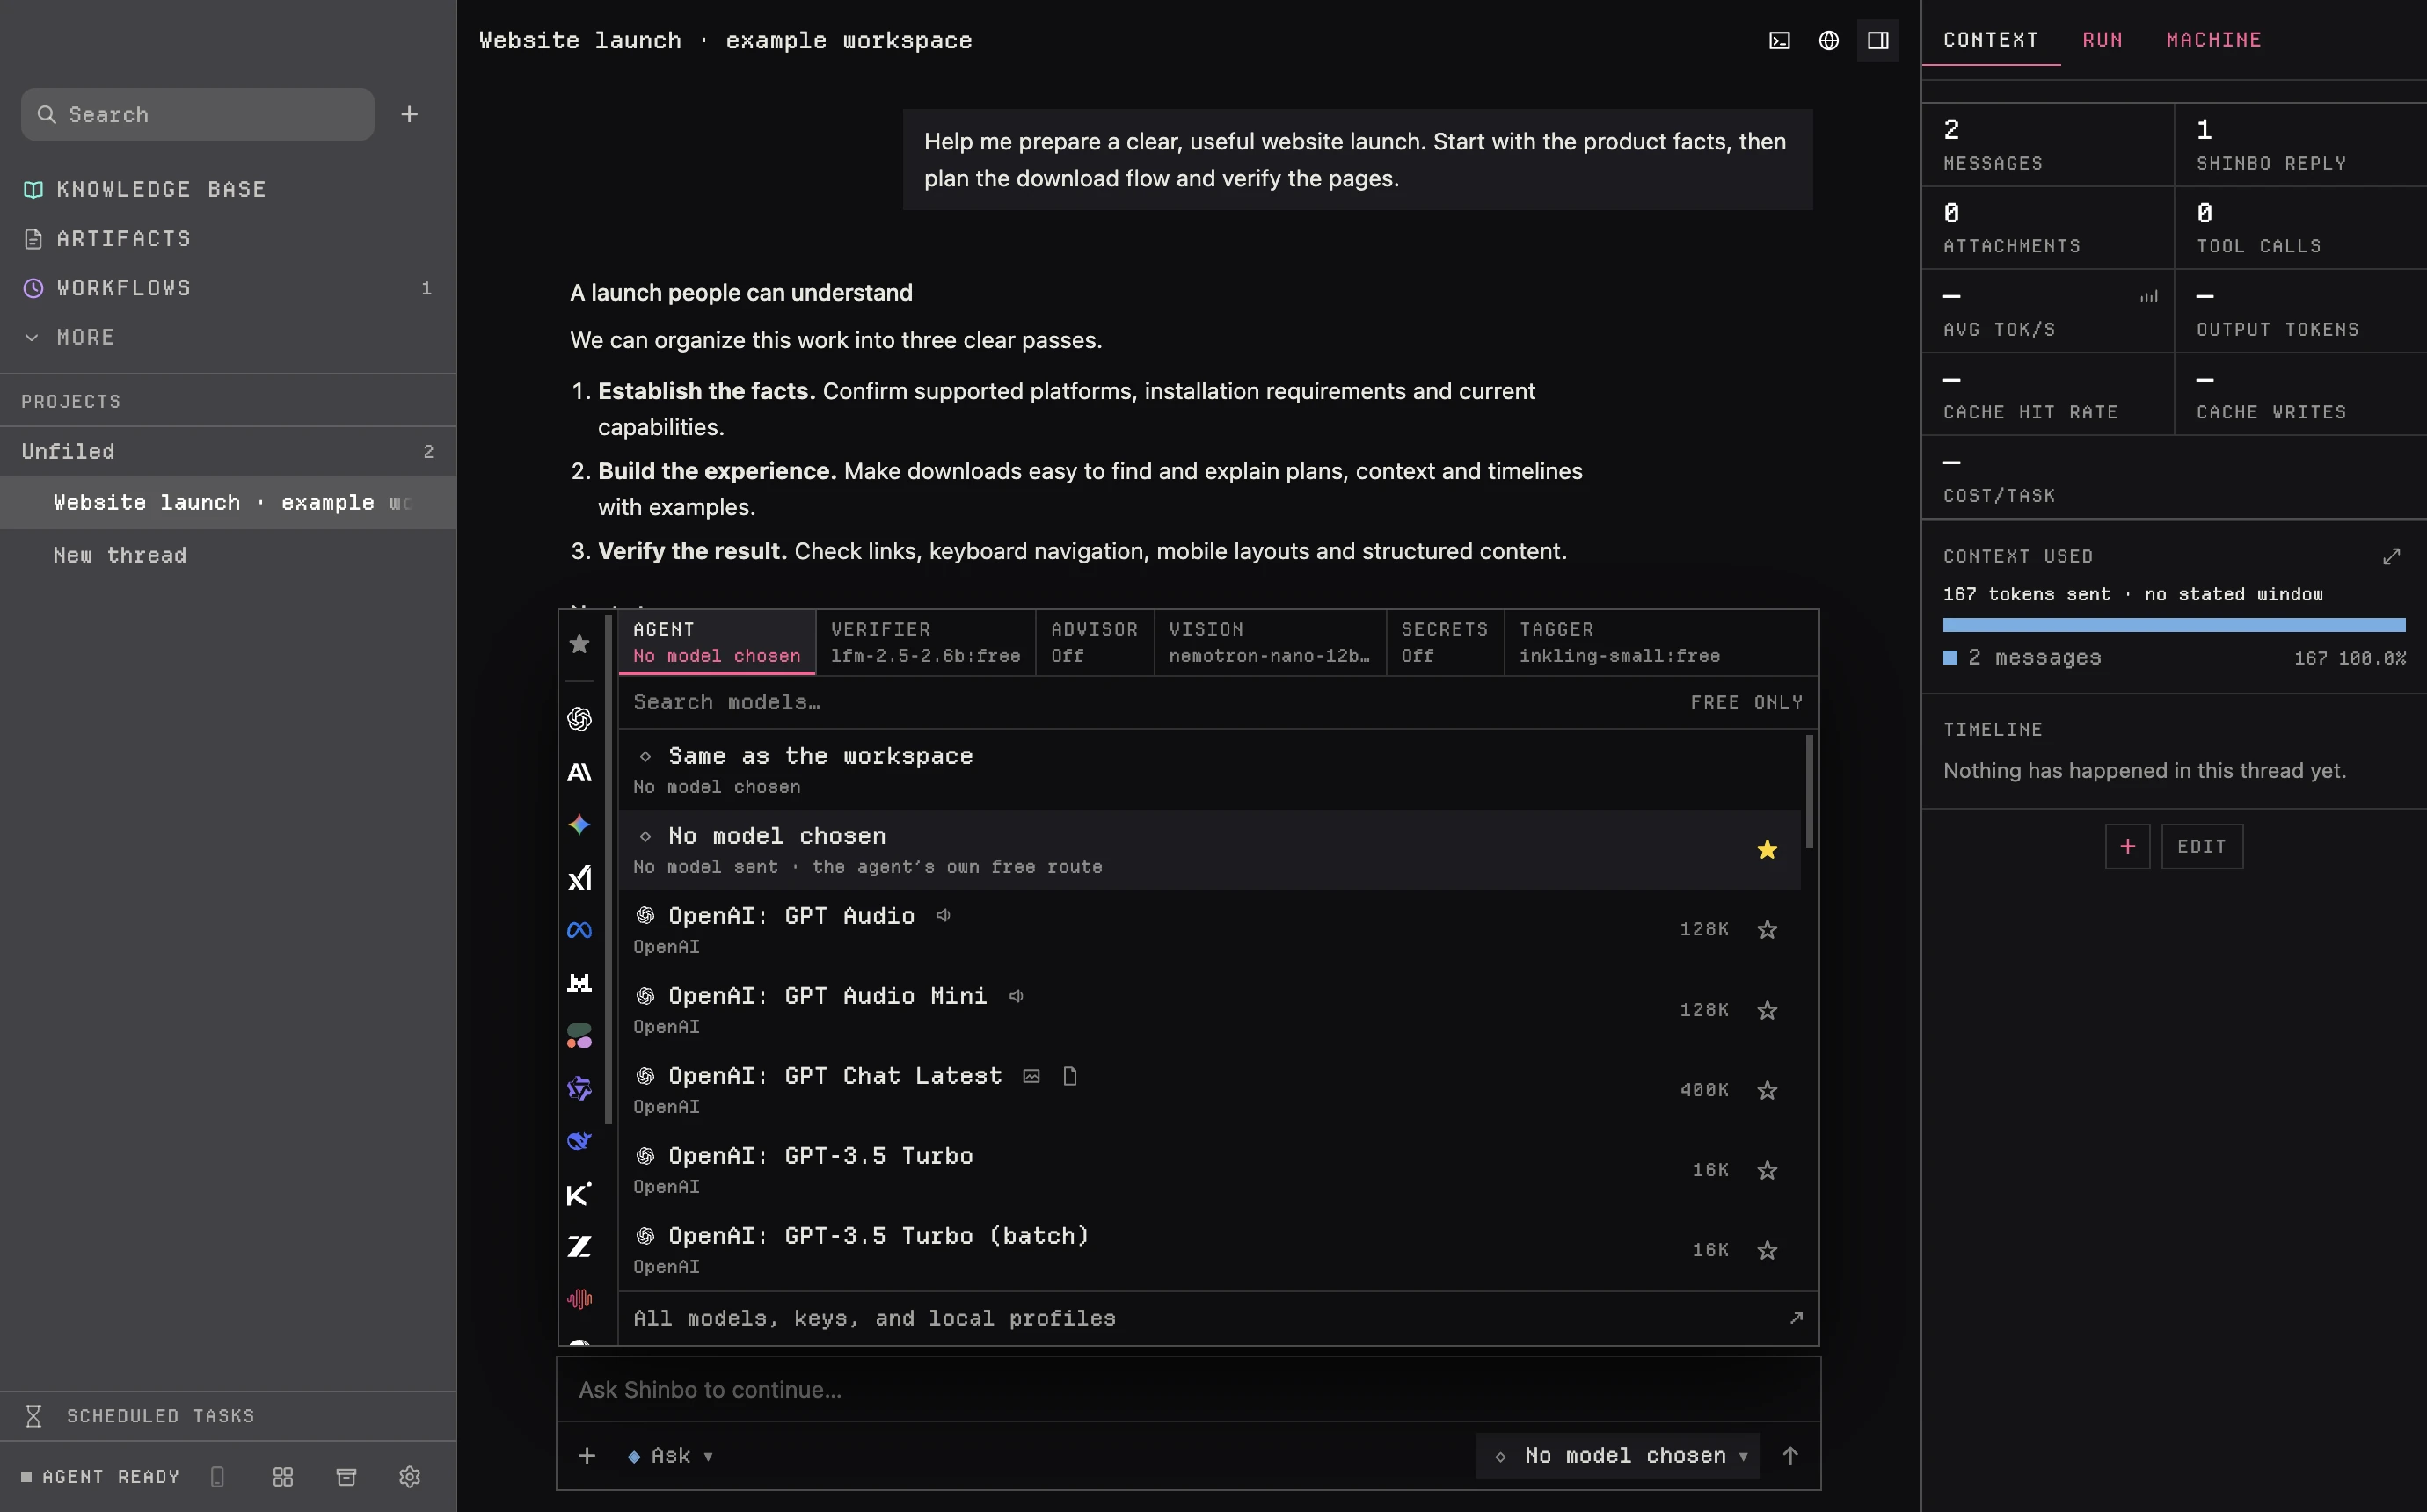Screen dimensions: 2427x1512
Task: Filter models by Qwen provider icon
Action: [x=579, y=1088]
